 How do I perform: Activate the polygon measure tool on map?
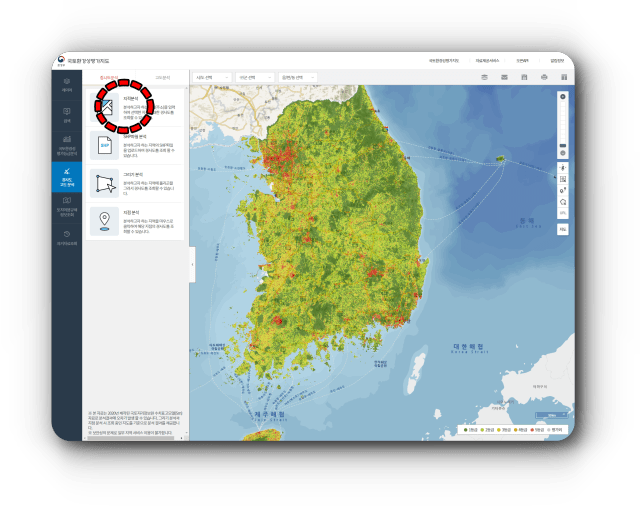tap(563, 202)
